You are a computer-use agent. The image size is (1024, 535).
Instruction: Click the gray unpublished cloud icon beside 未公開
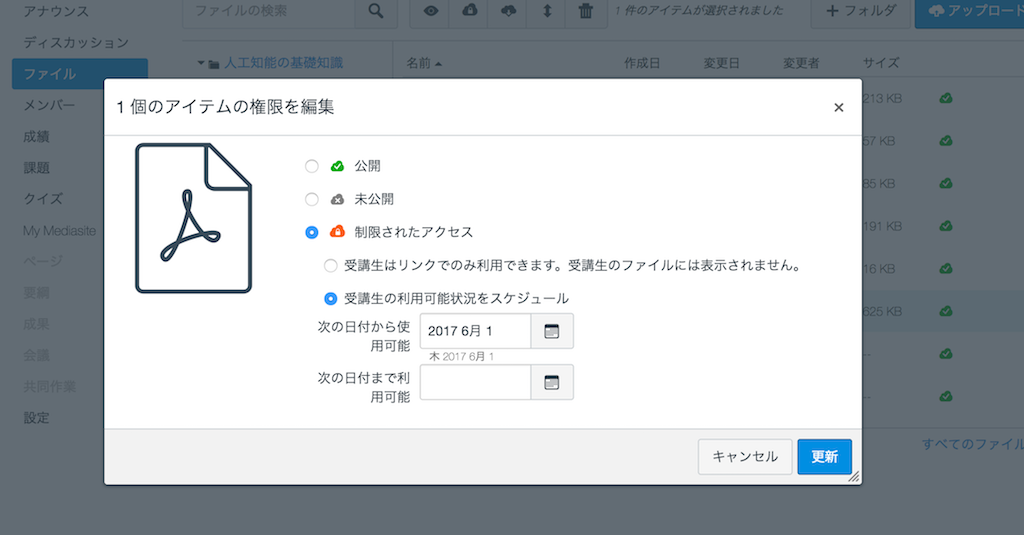337,199
